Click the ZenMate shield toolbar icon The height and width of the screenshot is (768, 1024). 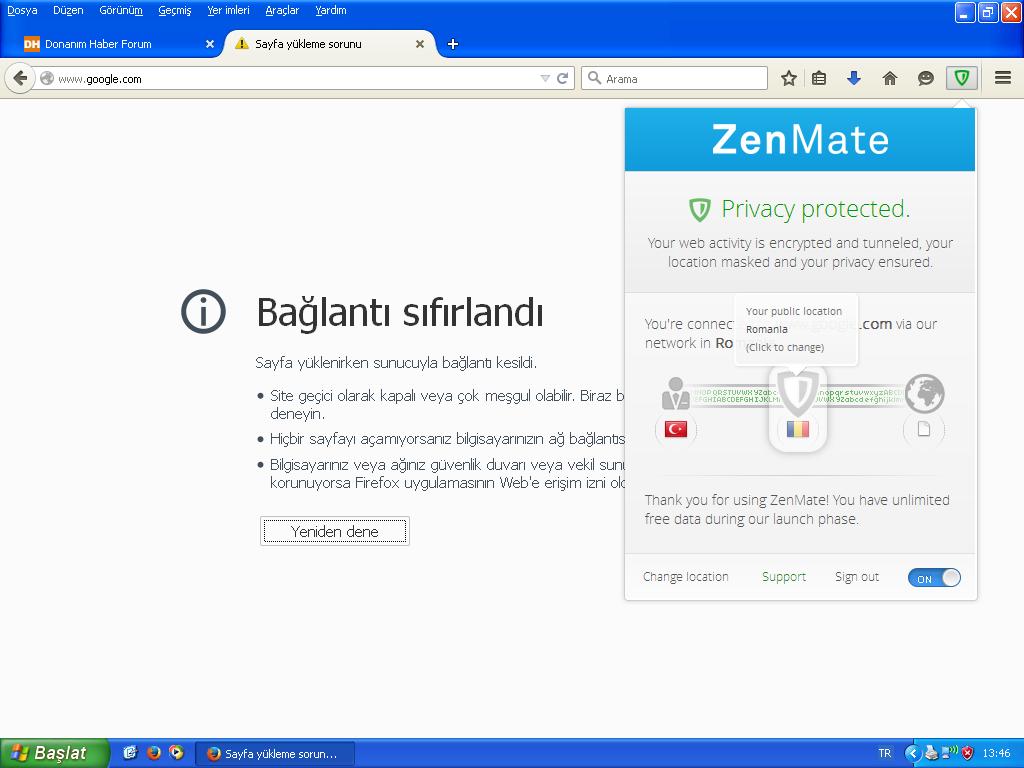(x=961, y=78)
